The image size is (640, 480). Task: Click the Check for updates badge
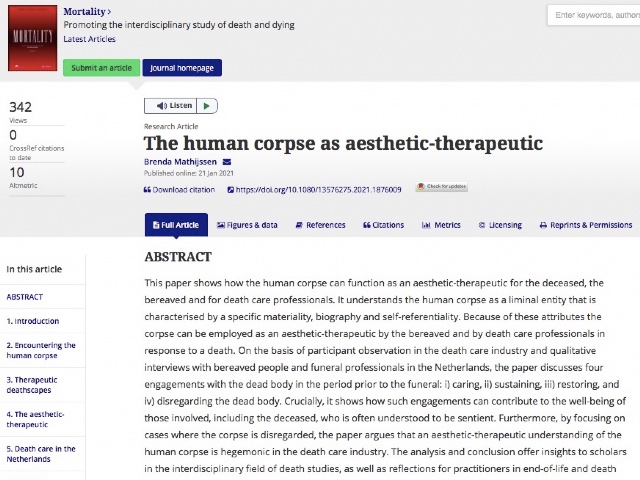[441, 187]
